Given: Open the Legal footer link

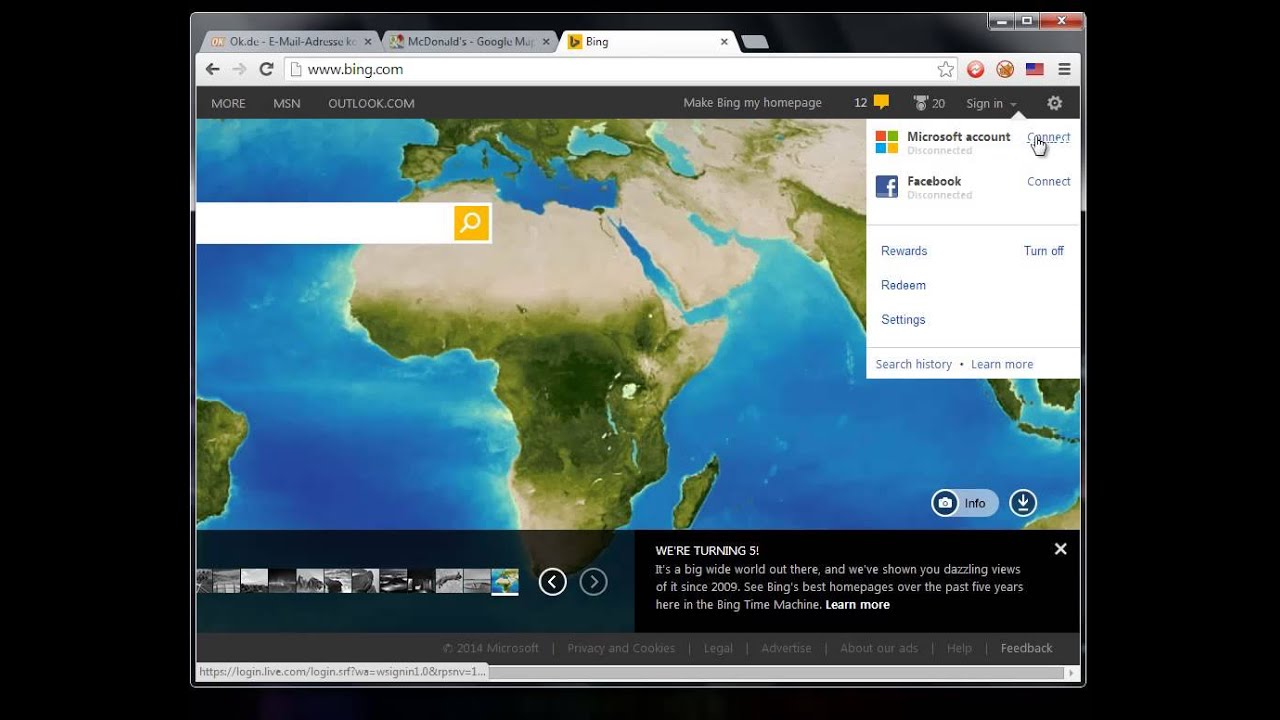Looking at the screenshot, I should [718, 648].
